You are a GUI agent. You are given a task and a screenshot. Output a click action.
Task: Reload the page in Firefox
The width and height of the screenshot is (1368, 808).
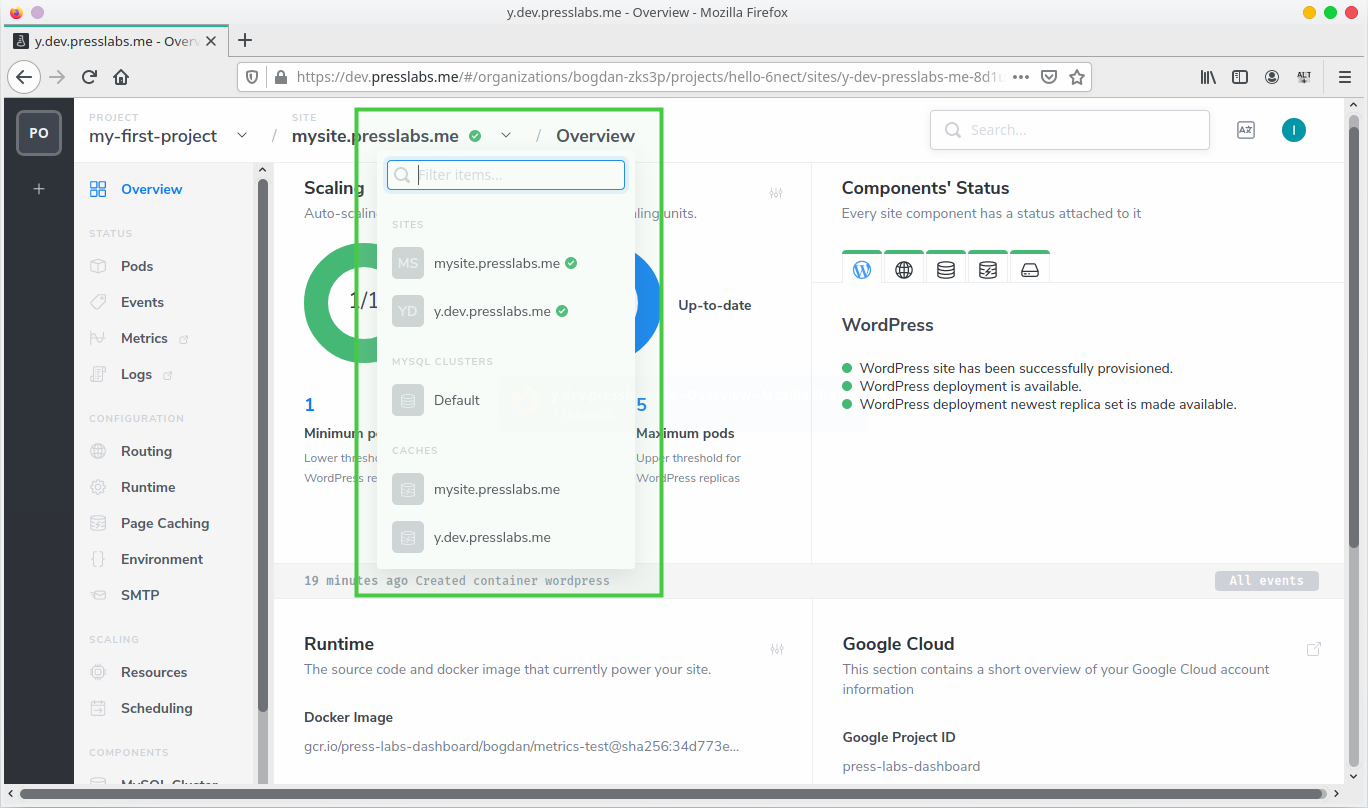pos(89,77)
